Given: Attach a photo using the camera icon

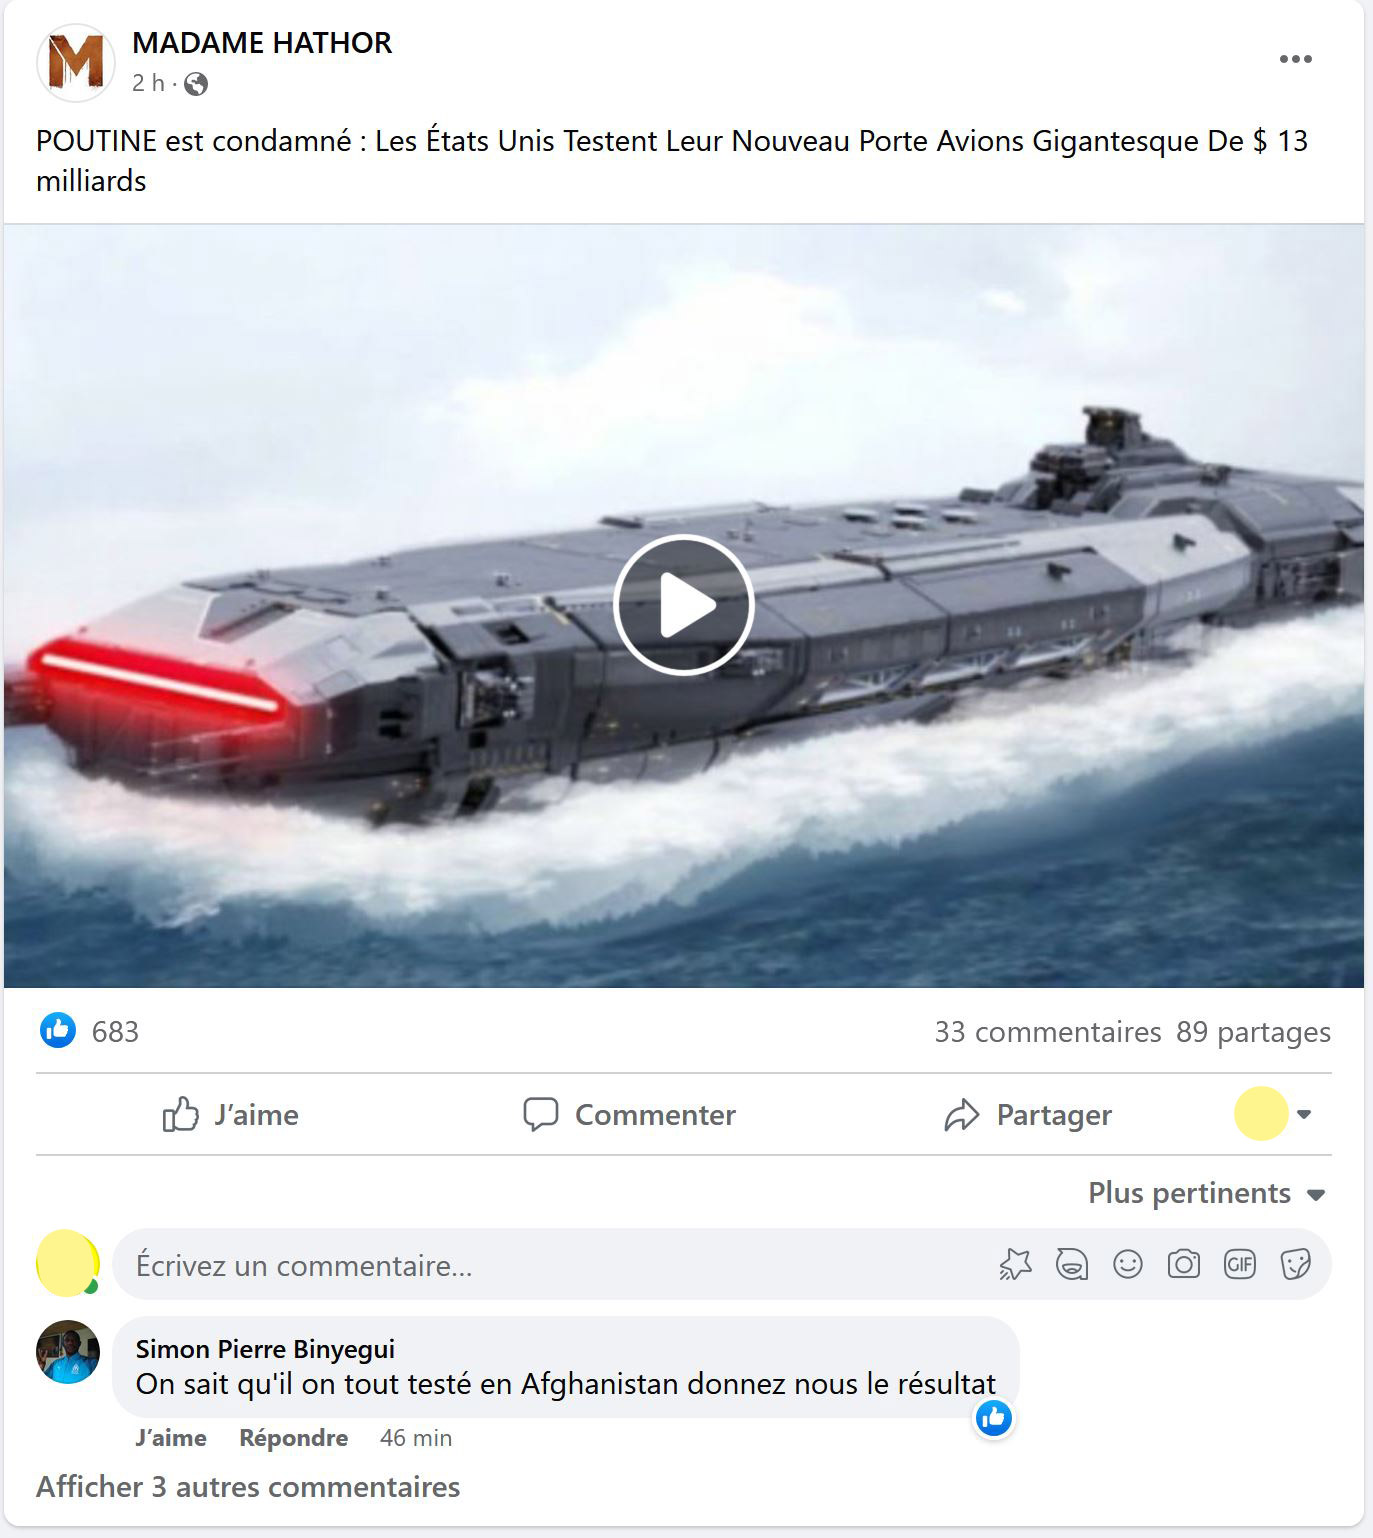Looking at the screenshot, I should [x=1184, y=1265].
